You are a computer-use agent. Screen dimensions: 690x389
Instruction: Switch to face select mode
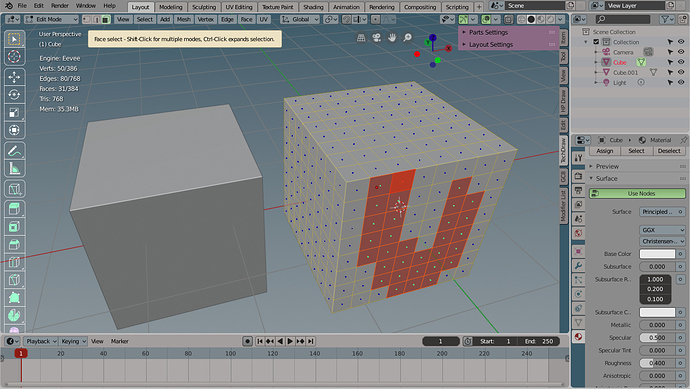(105, 19)
